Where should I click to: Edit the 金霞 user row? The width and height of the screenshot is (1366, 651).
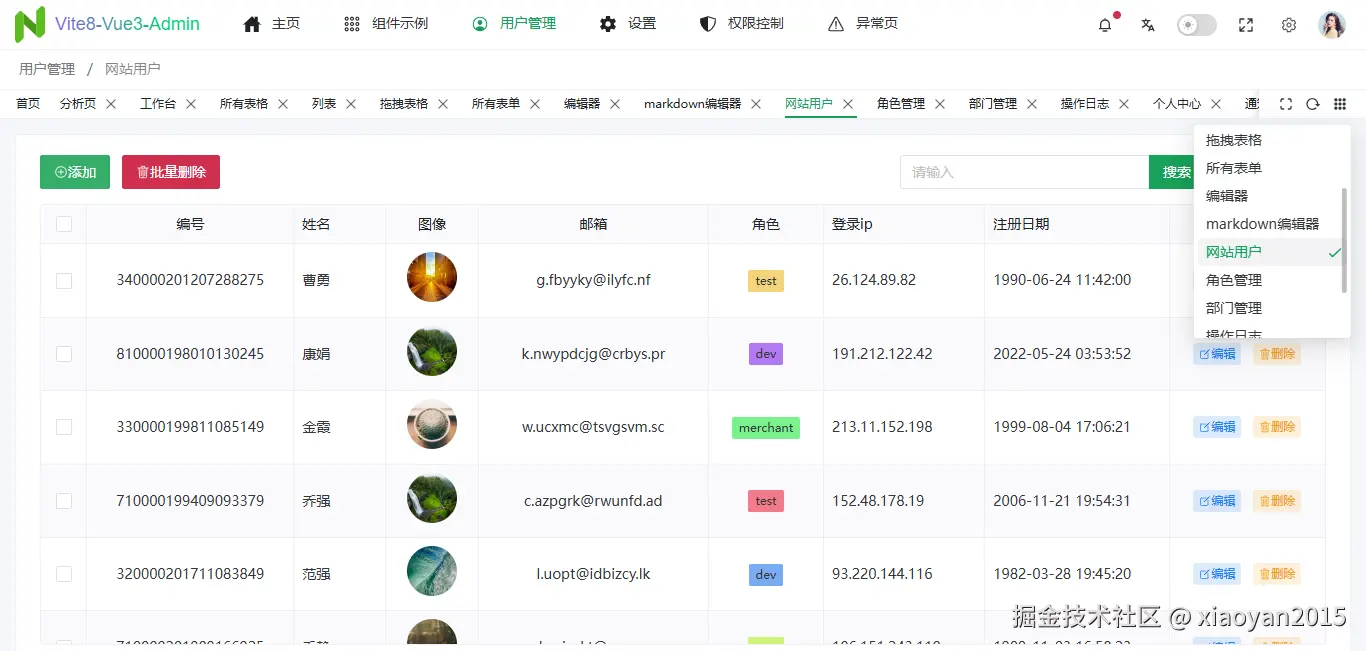pos(1217,427)
